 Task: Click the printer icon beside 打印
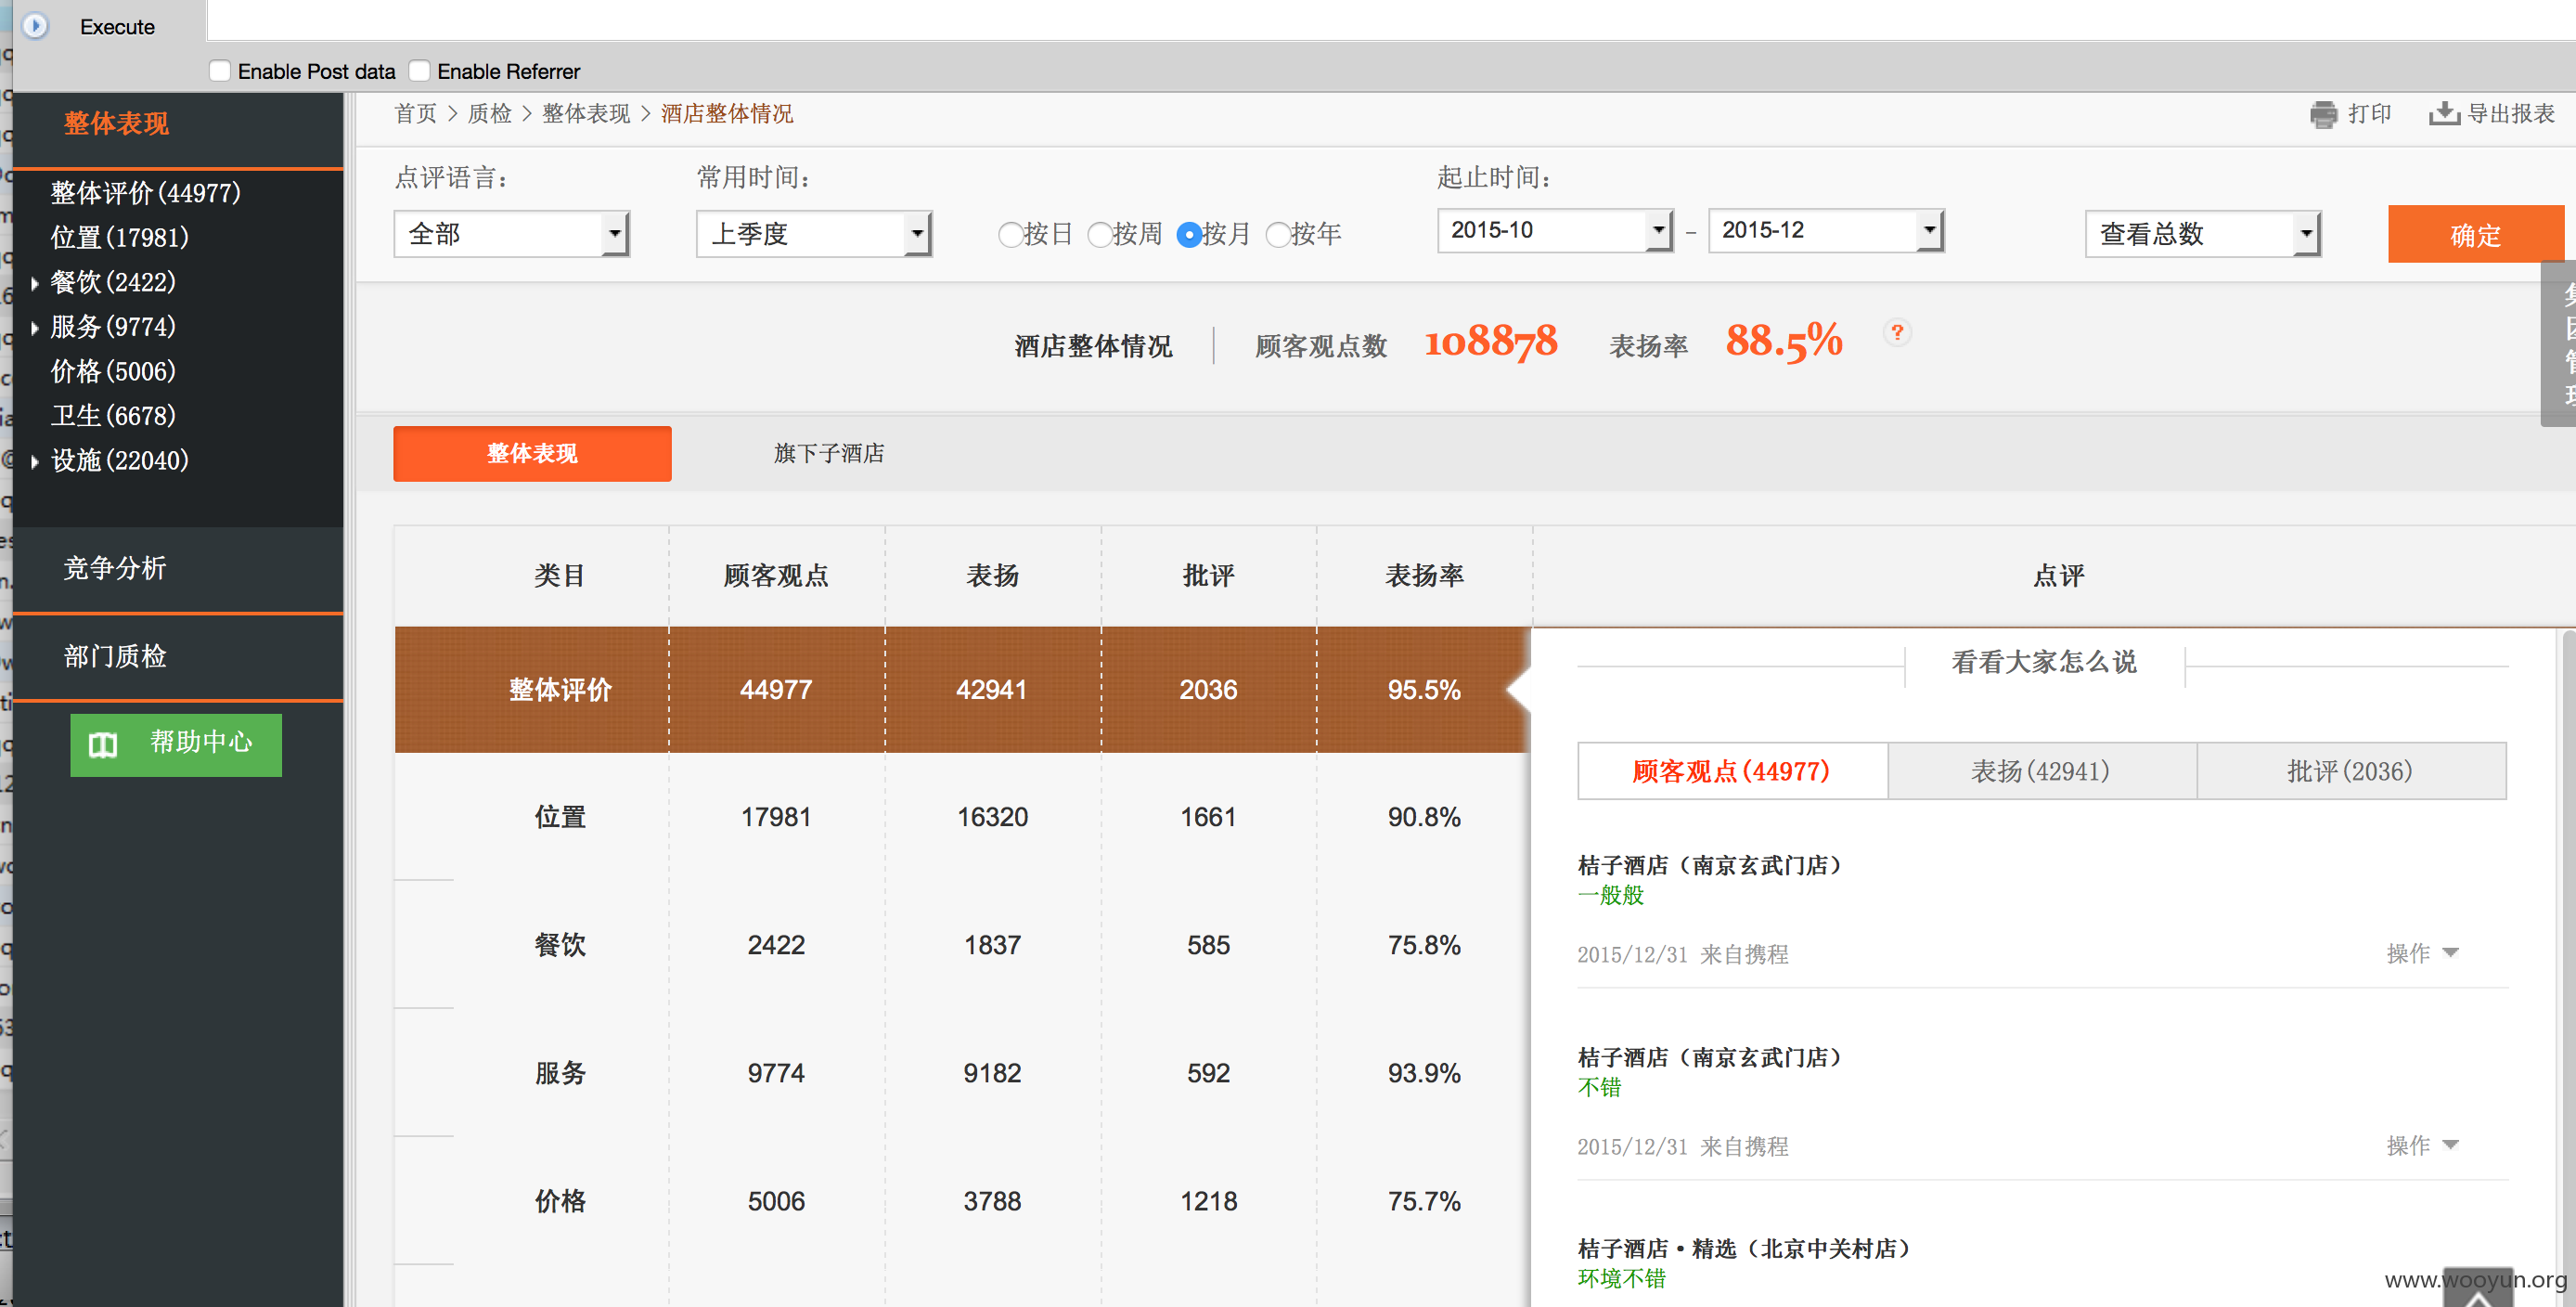point(2323,115)
